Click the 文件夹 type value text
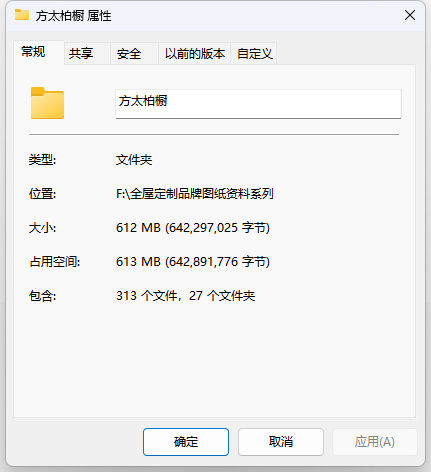 [x=134, y=160]
